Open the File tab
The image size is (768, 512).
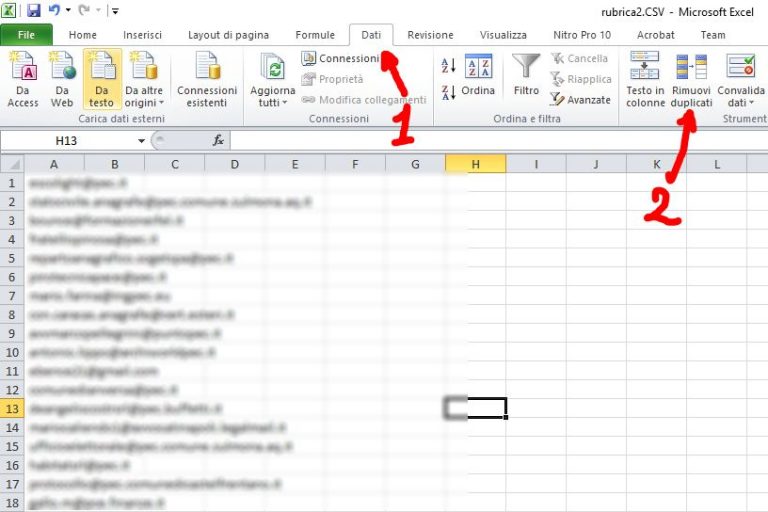pos(26,35)
